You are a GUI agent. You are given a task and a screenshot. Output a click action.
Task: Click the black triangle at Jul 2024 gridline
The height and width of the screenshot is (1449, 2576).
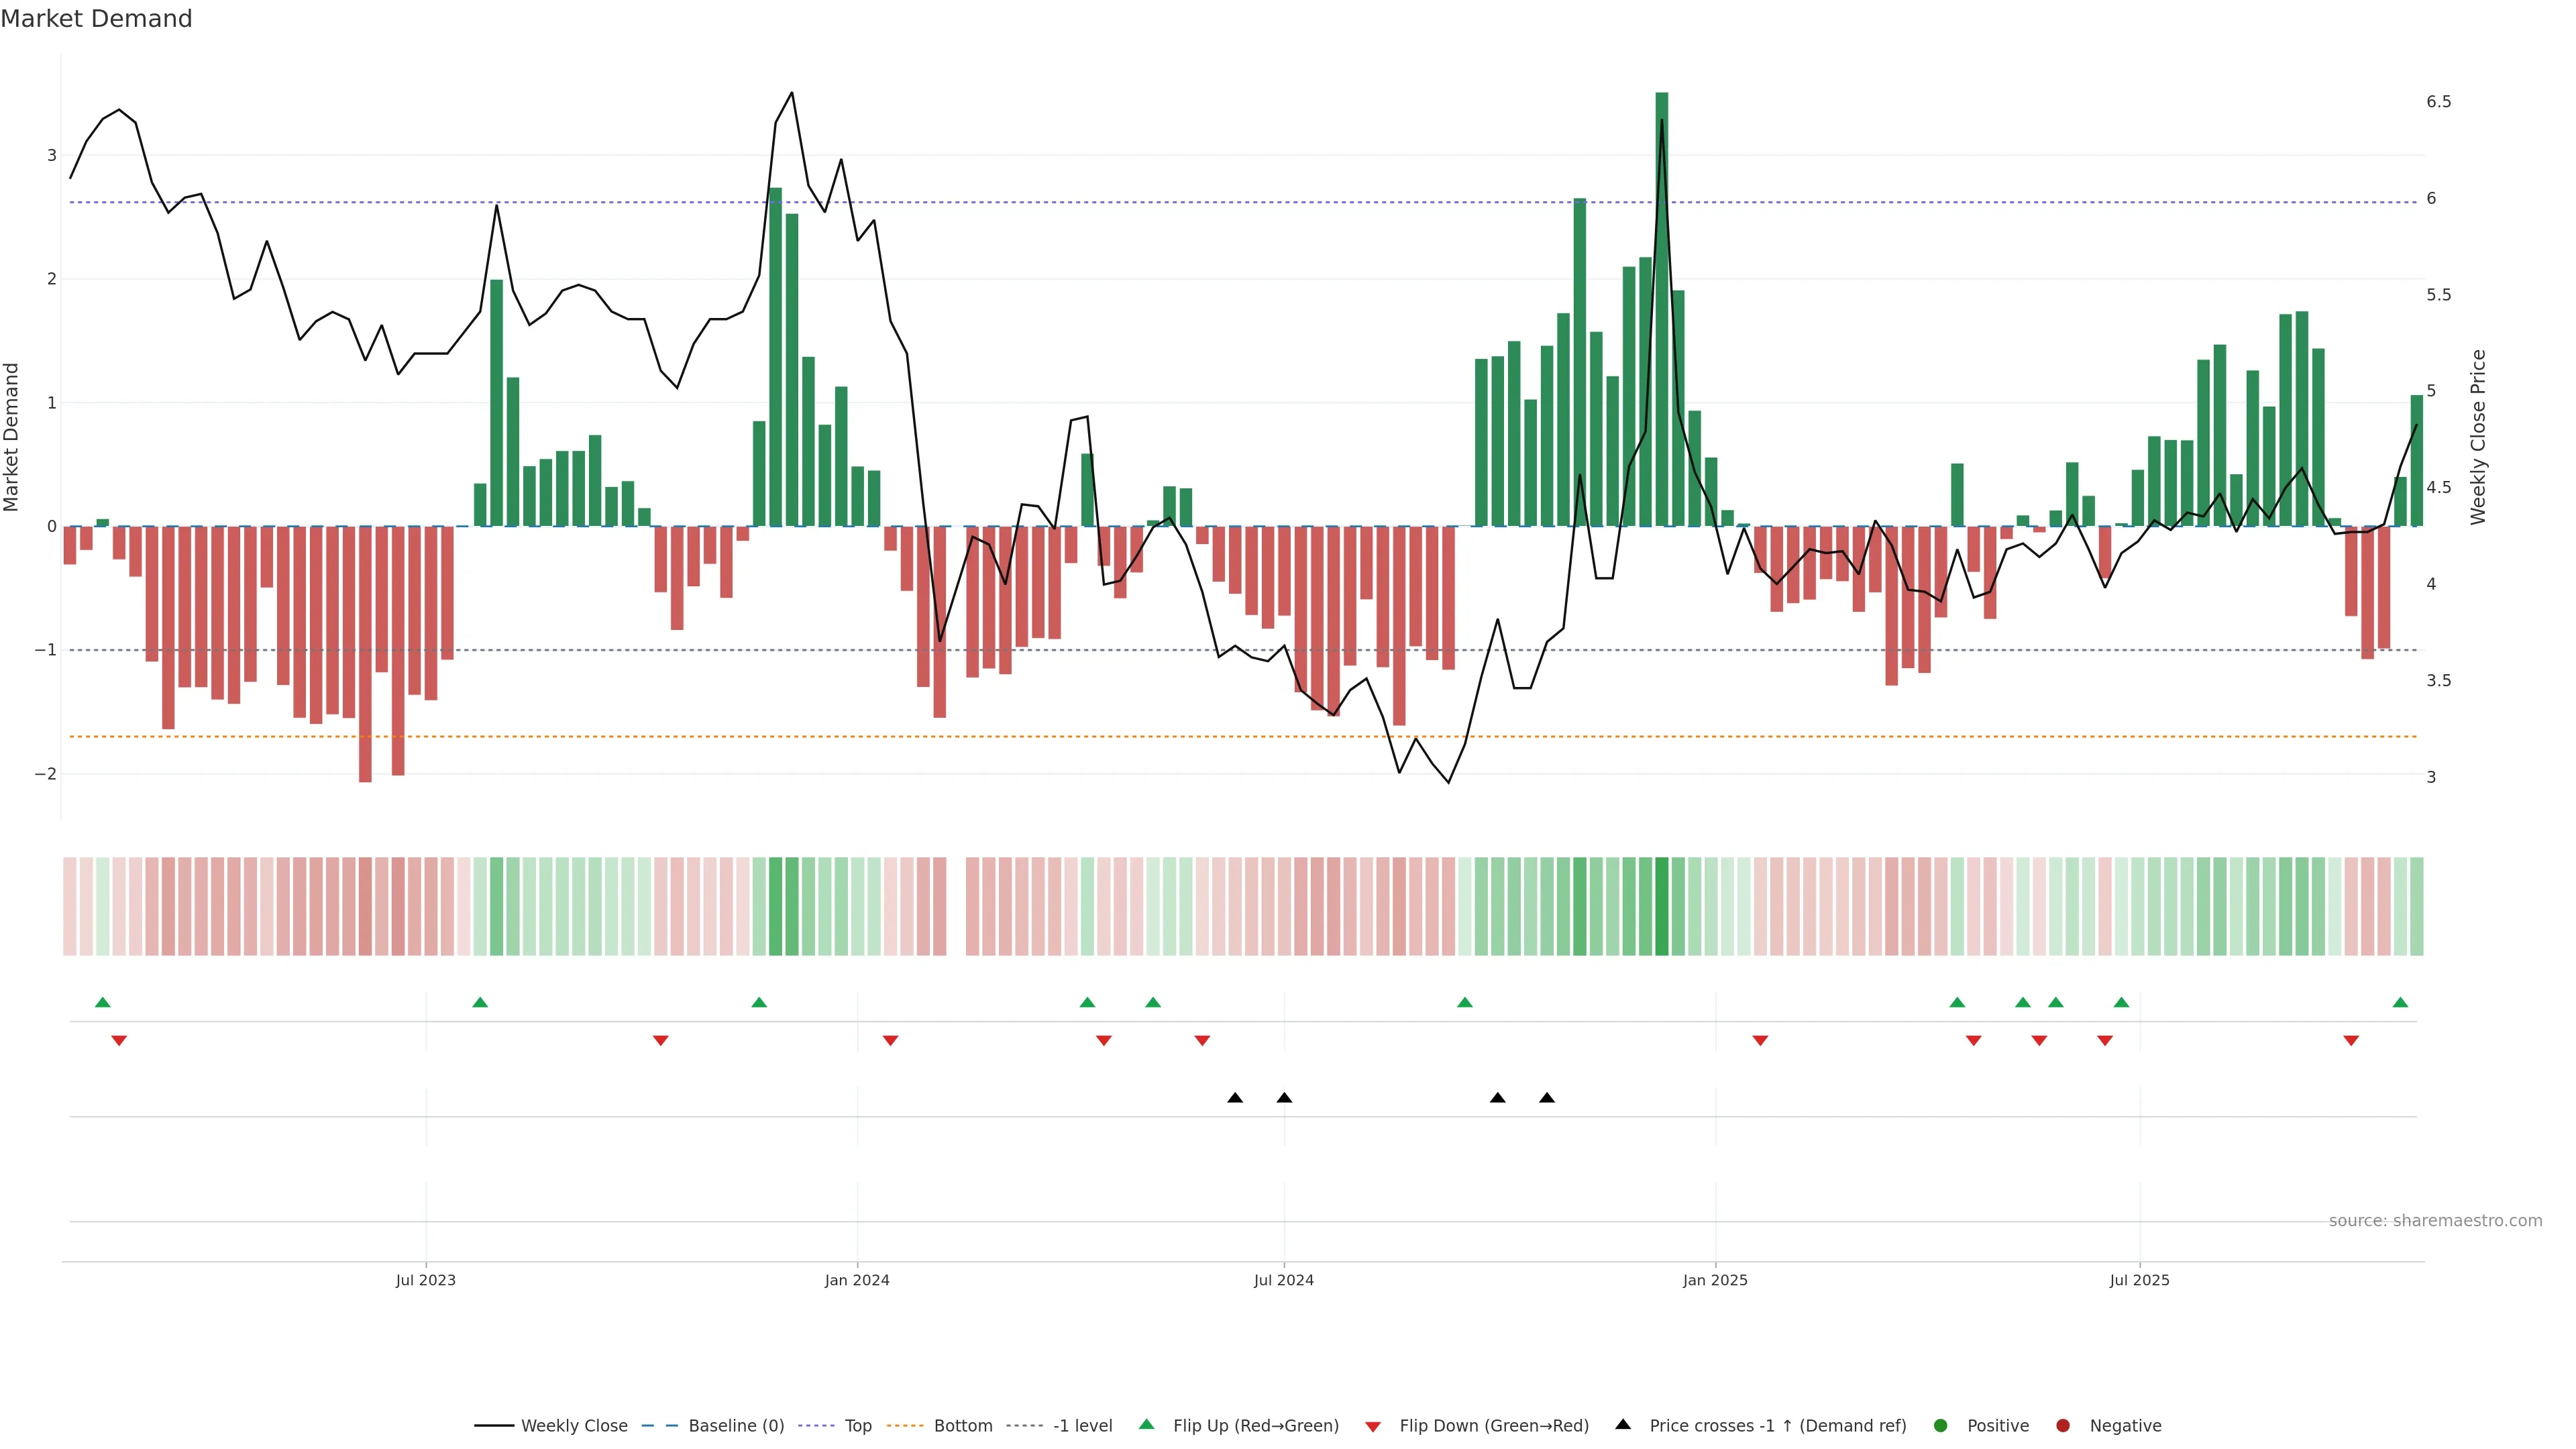click(x=1284, y=1098)
